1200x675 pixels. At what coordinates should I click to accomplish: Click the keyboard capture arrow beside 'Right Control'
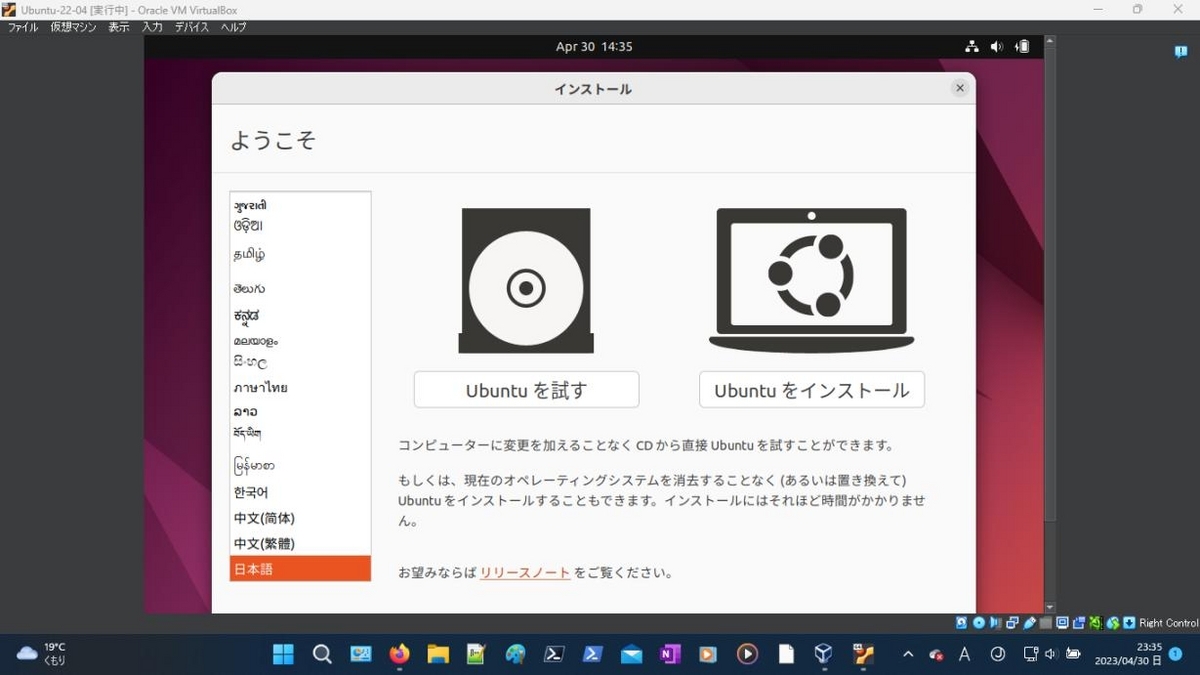click(1129, 623)
